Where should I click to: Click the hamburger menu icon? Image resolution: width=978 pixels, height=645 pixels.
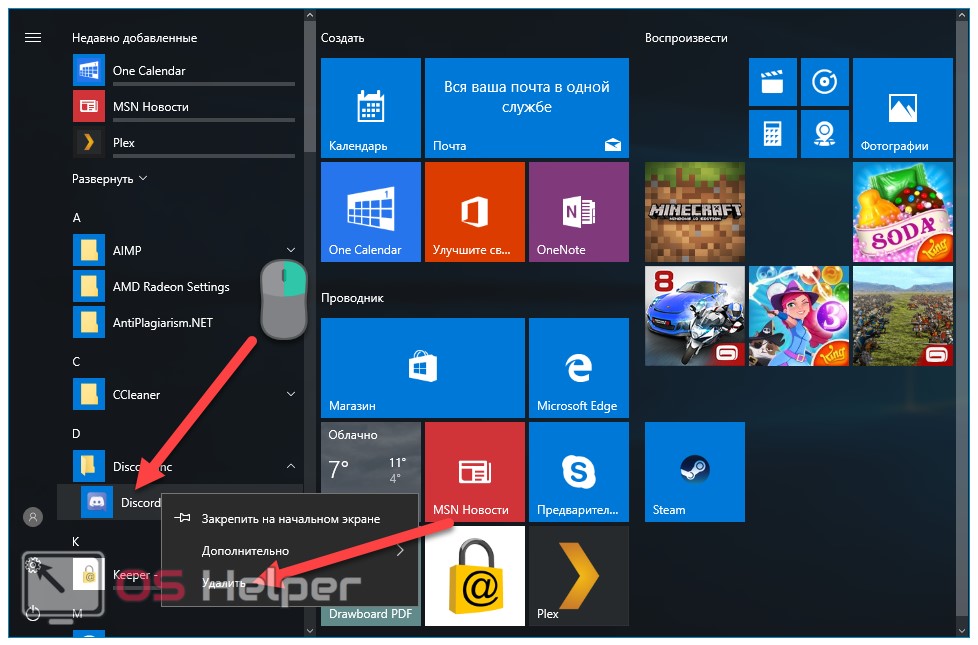point(33,37)
